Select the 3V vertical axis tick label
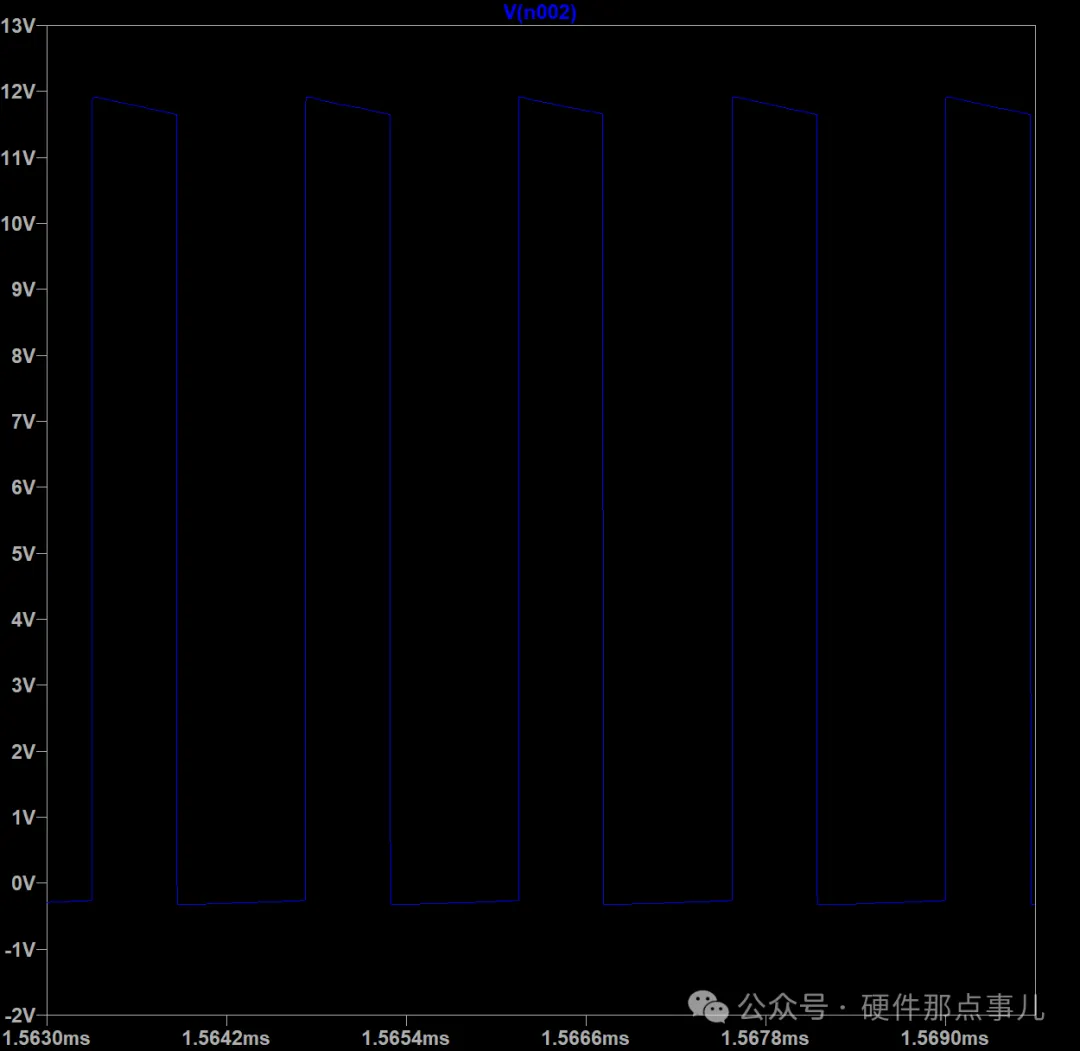Image resolution: width=1080 pixels, height=1051 pixels. click(x=23, y=686)
